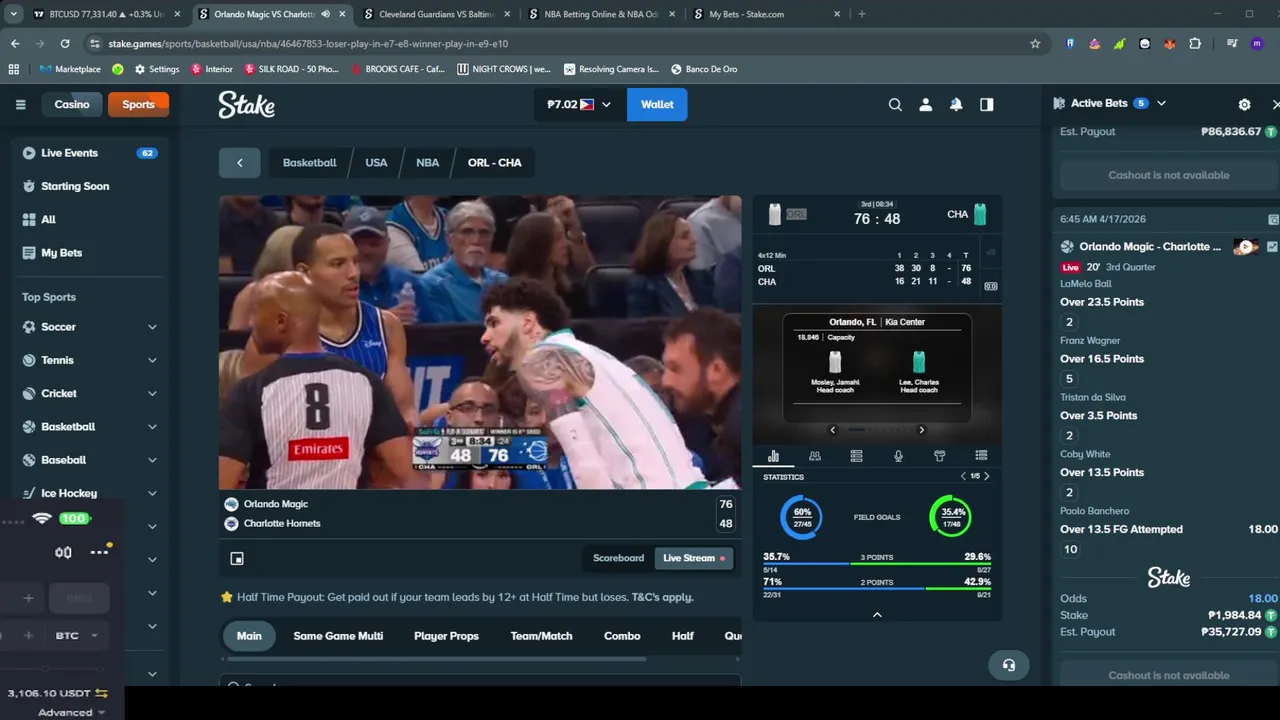Select Half market tab
The width and height of the screenshot is (1280, 720).
[683, 636]
